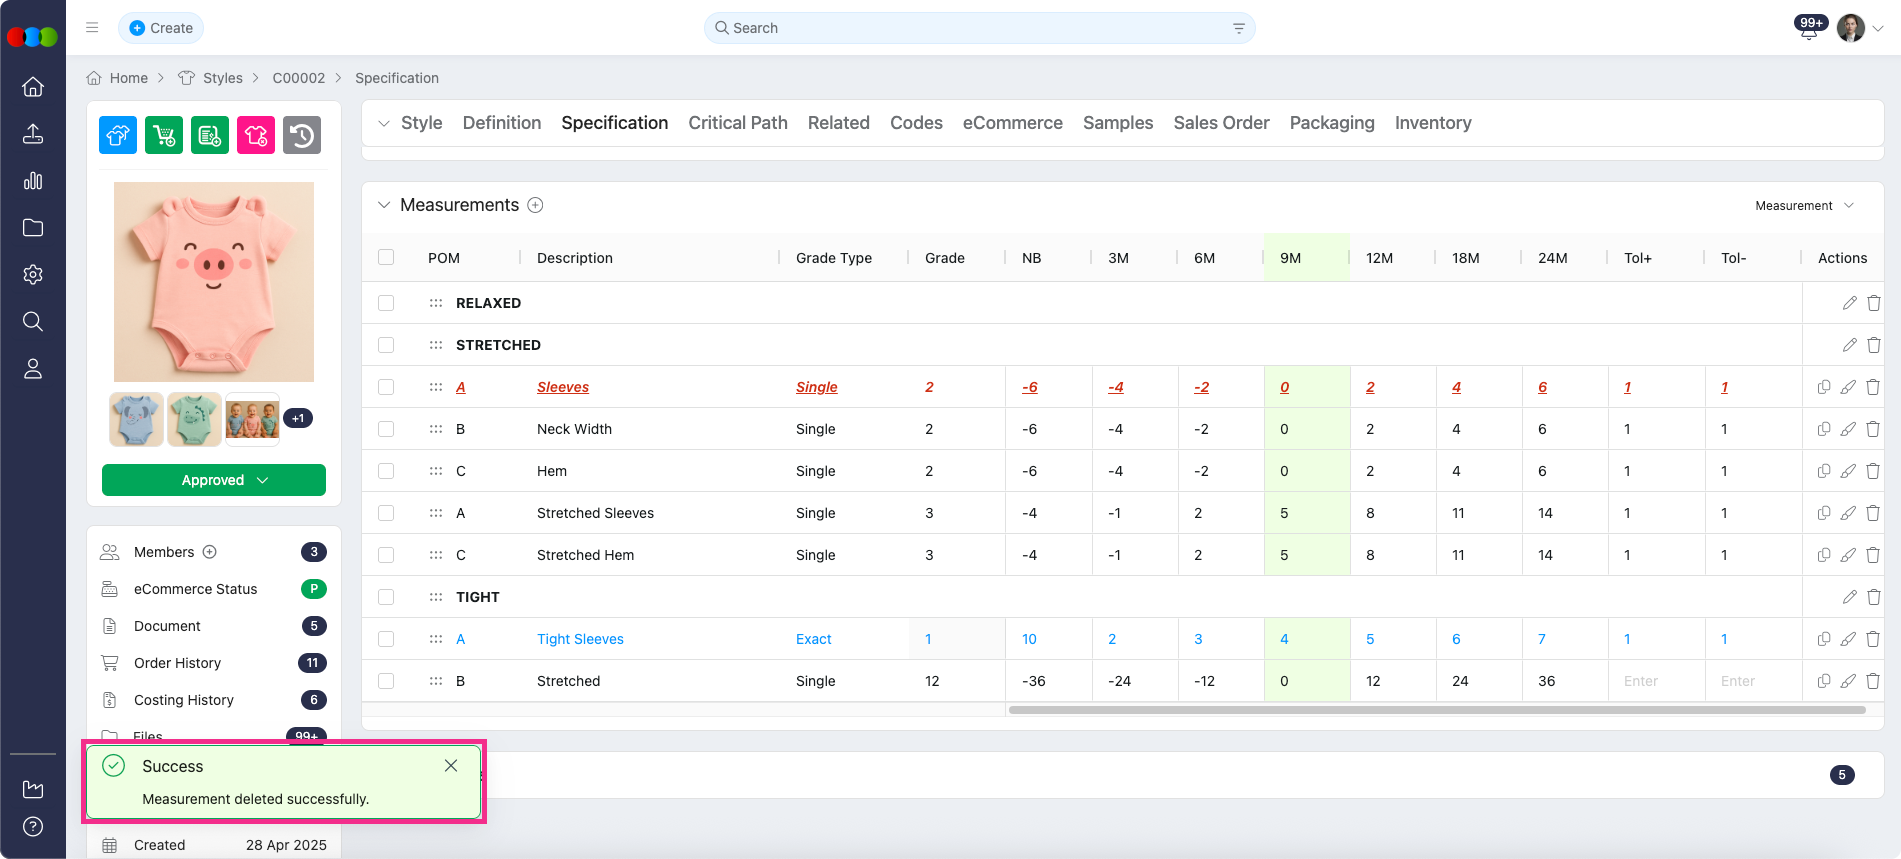The height and width of the screenshot is (859, 1901).
Task: Copy the Stretched Hem measurement row
Action: [1823, 555]
